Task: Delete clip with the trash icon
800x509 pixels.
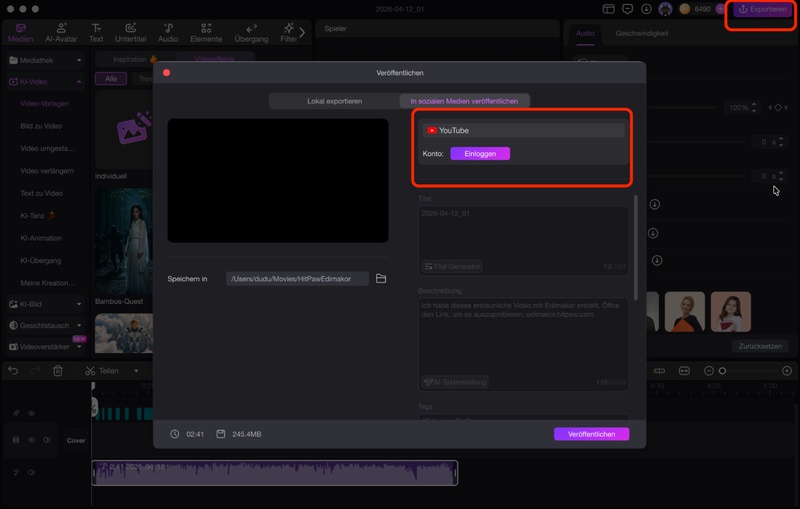Action: [58, 371]
